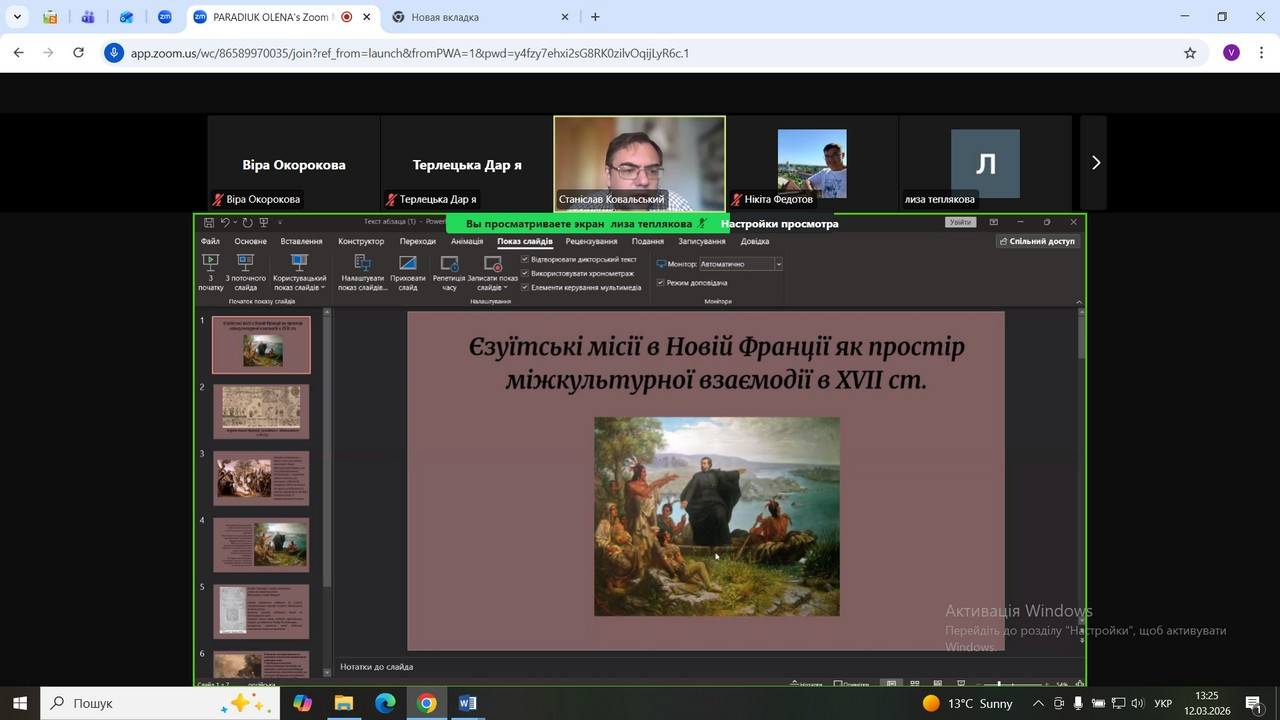Start slideshow from current slide
The height and width of the screenshot is (720, 1280).
click(x=245, y=263)
